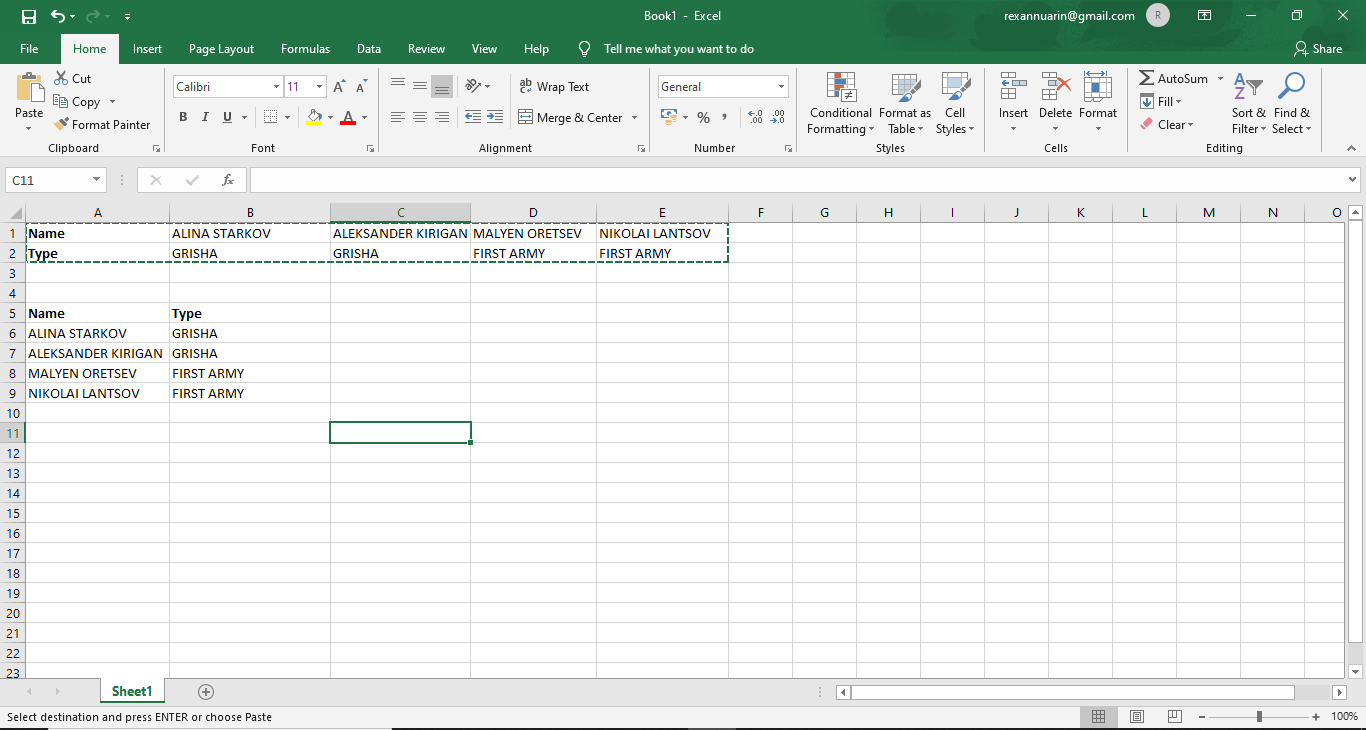Click the Share button
1366x730 pixels.
tap(1317, 49)
